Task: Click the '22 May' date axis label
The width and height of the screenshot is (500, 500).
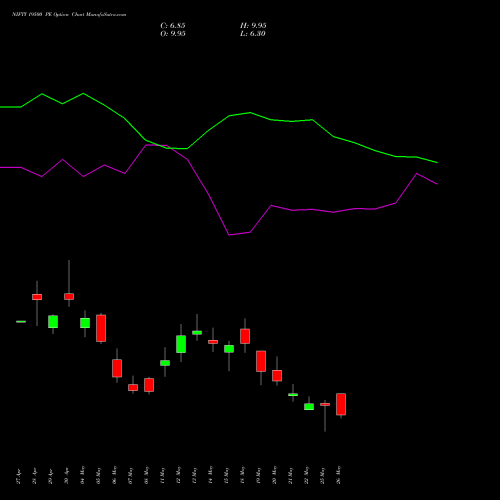Action: click(307, 475)
